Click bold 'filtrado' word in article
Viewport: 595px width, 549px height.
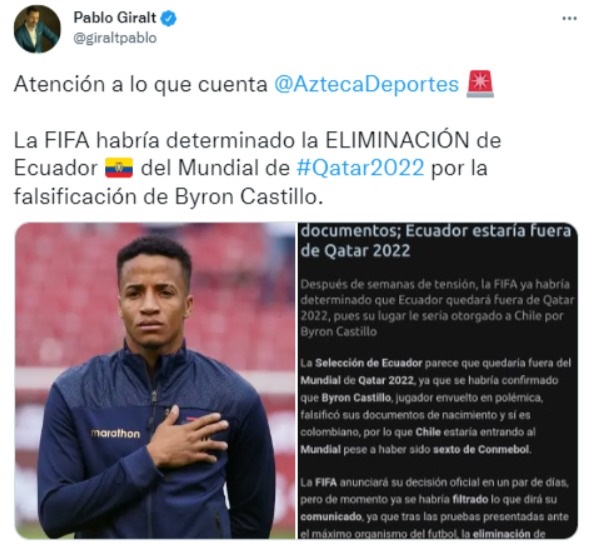coord(470,499)
